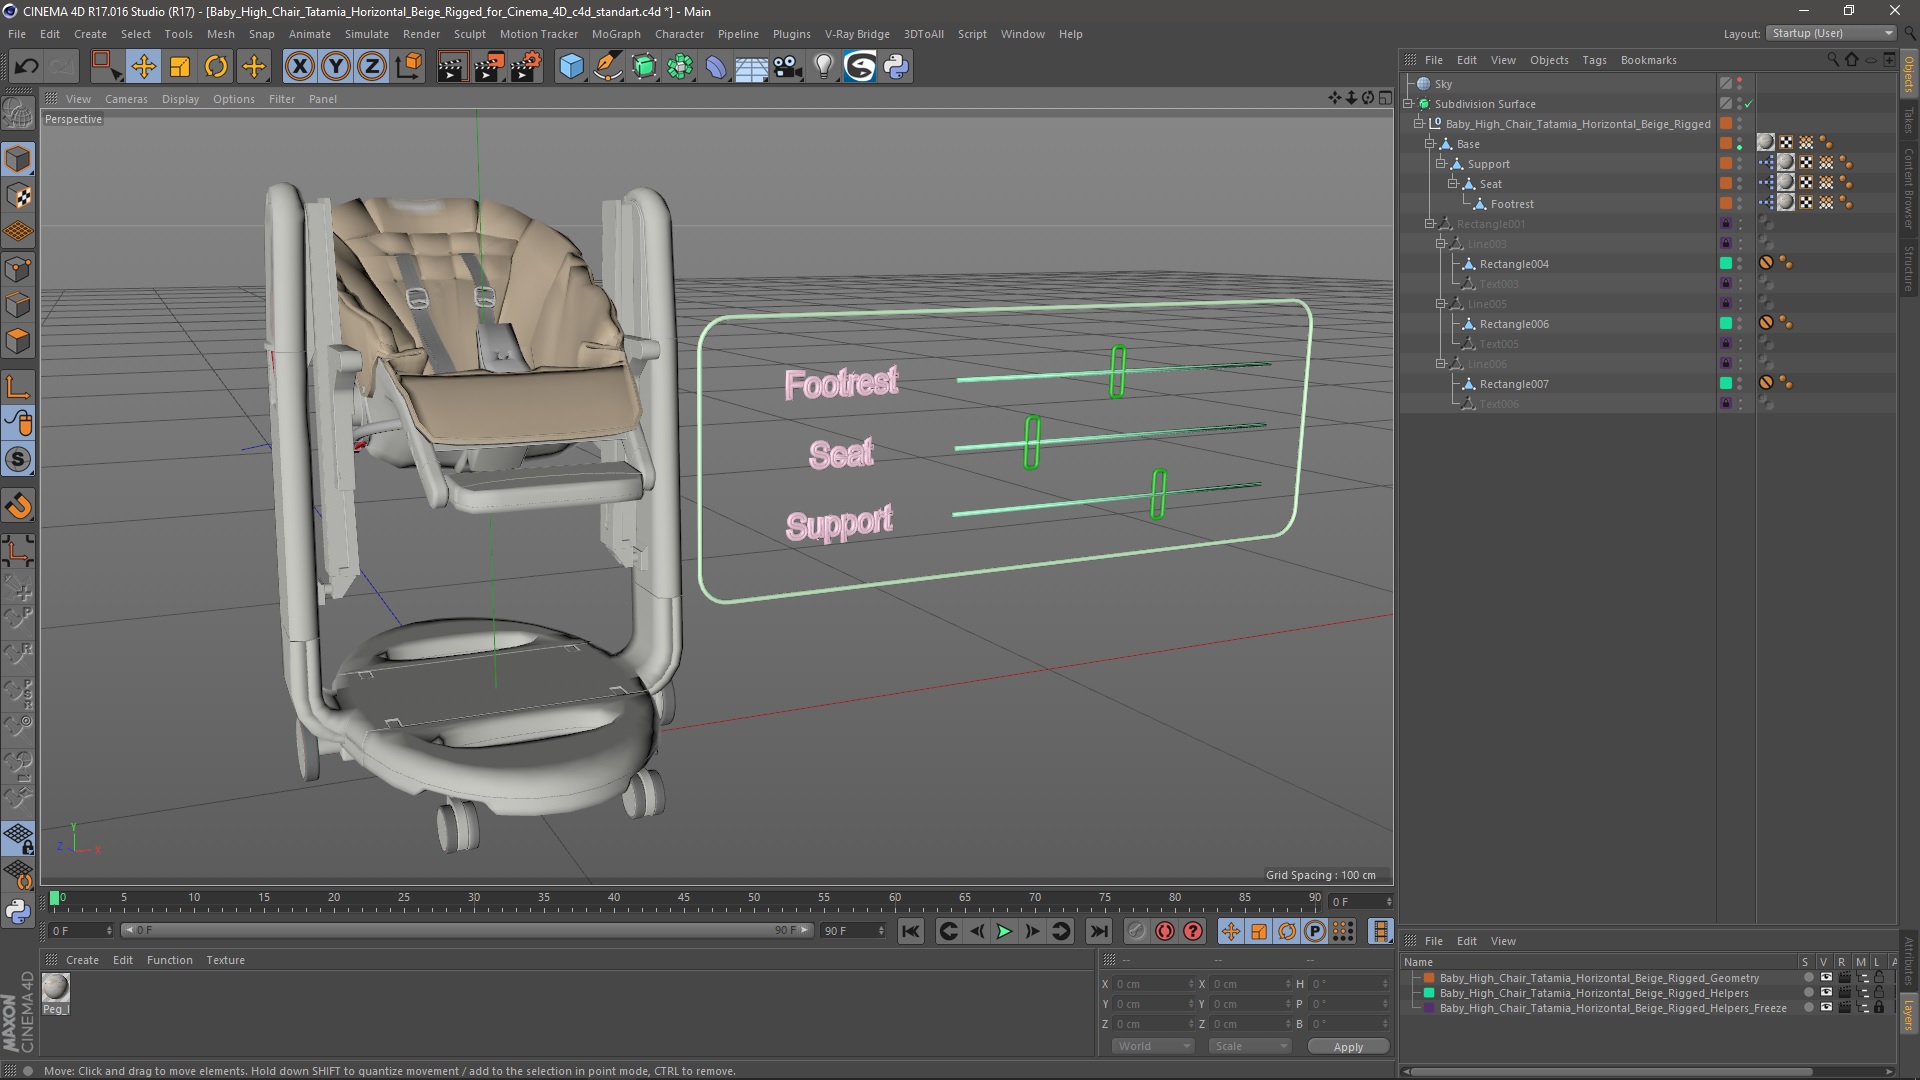Click the Enable Axis icon

18,387
